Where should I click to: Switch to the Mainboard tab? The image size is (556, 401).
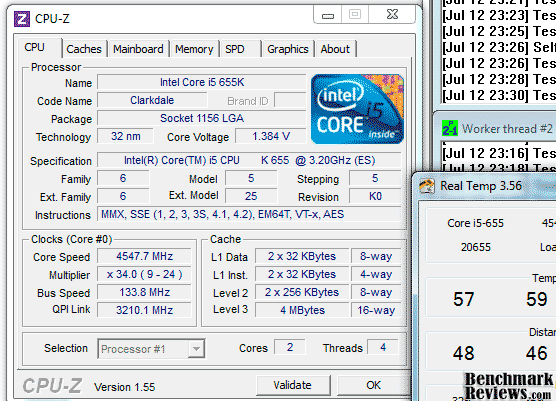[x=138, y=49]
